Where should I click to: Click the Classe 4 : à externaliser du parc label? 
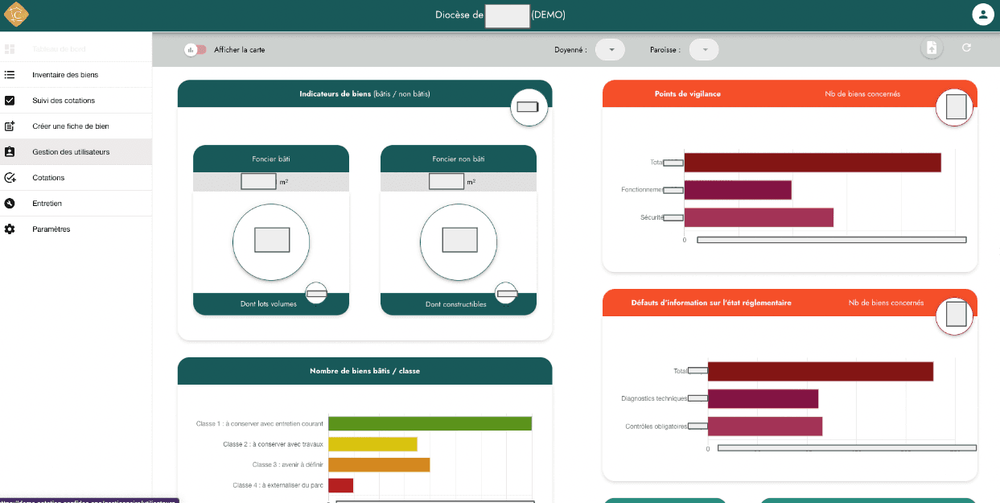(x=278, y=485)
